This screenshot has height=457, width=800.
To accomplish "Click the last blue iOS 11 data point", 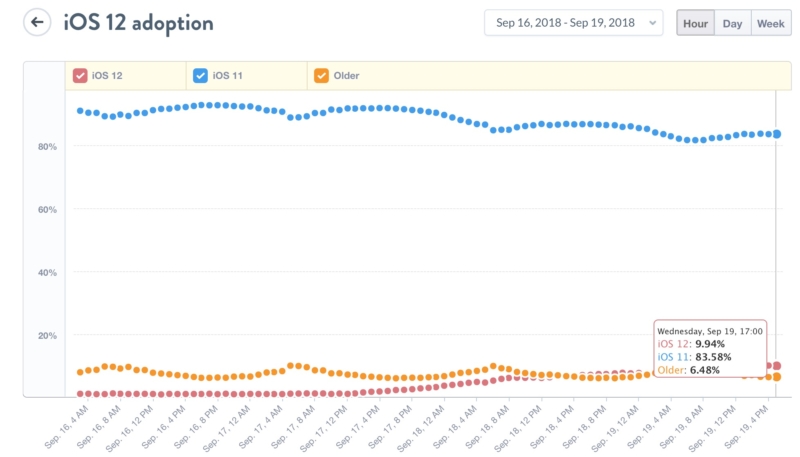I will (776, 134).
